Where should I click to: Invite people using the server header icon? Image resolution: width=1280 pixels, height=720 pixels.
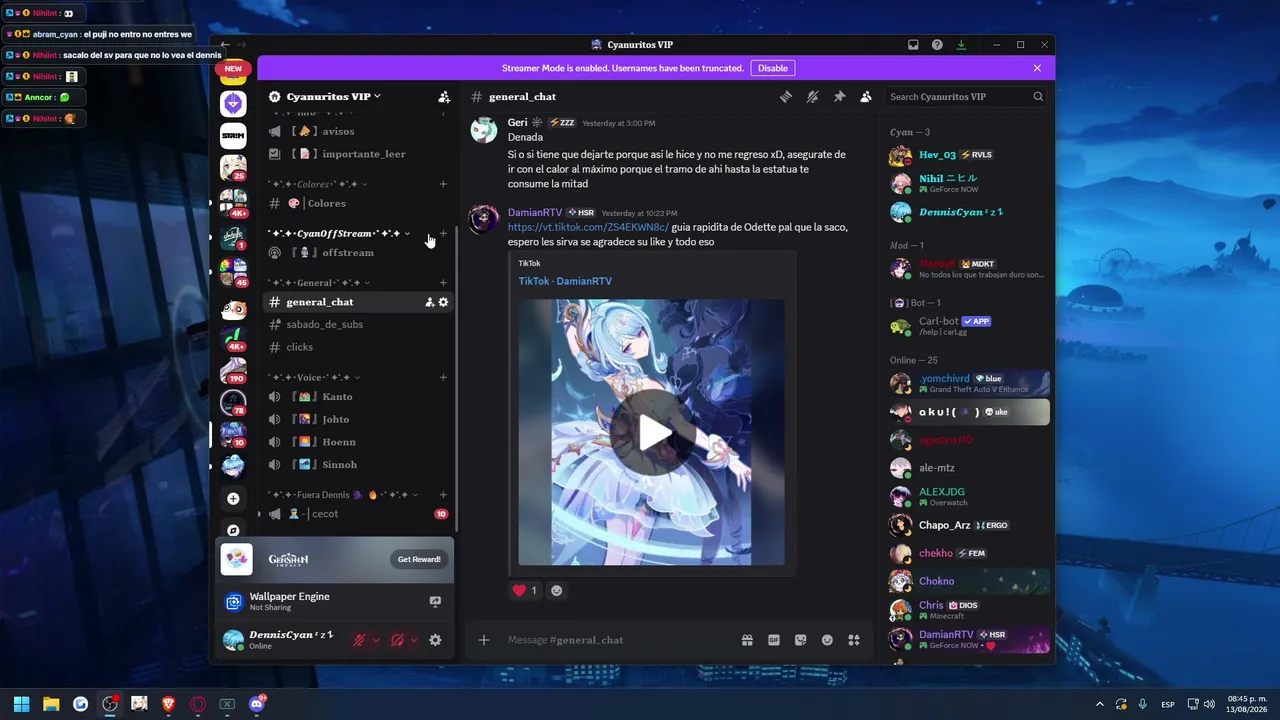(x=444, y=97)
